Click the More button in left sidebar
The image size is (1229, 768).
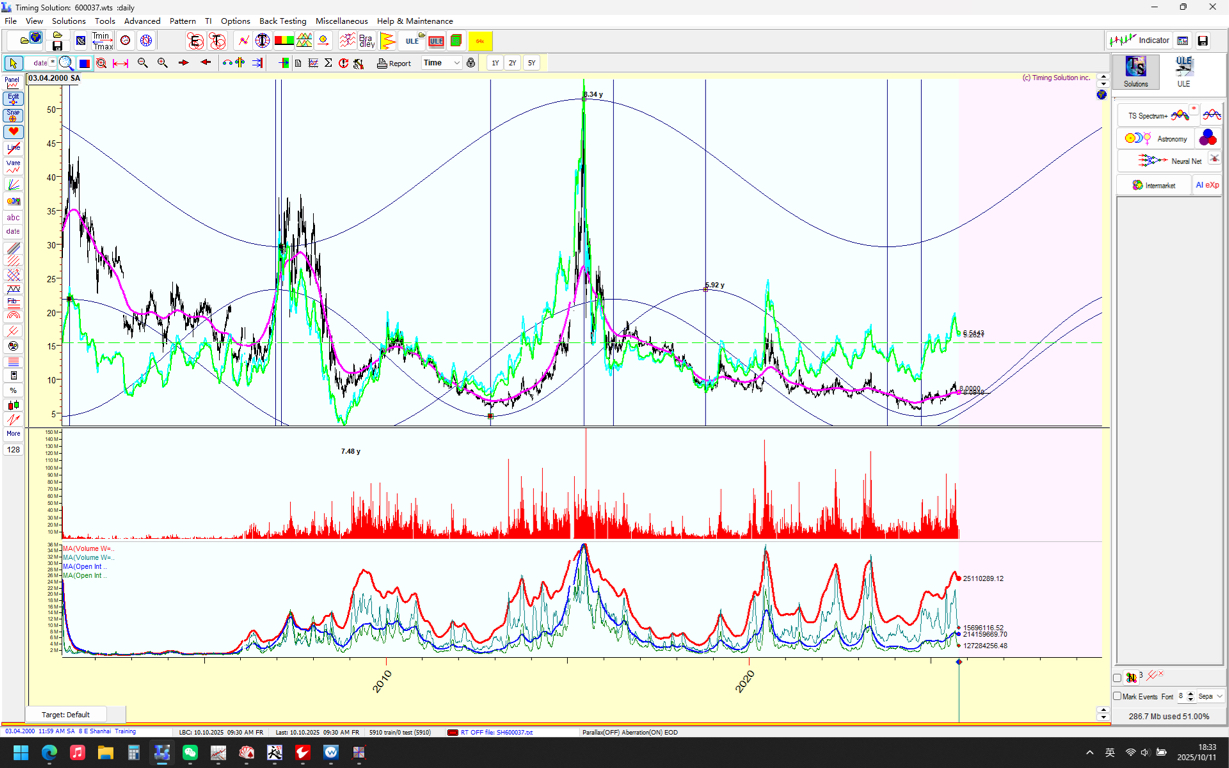13,434
